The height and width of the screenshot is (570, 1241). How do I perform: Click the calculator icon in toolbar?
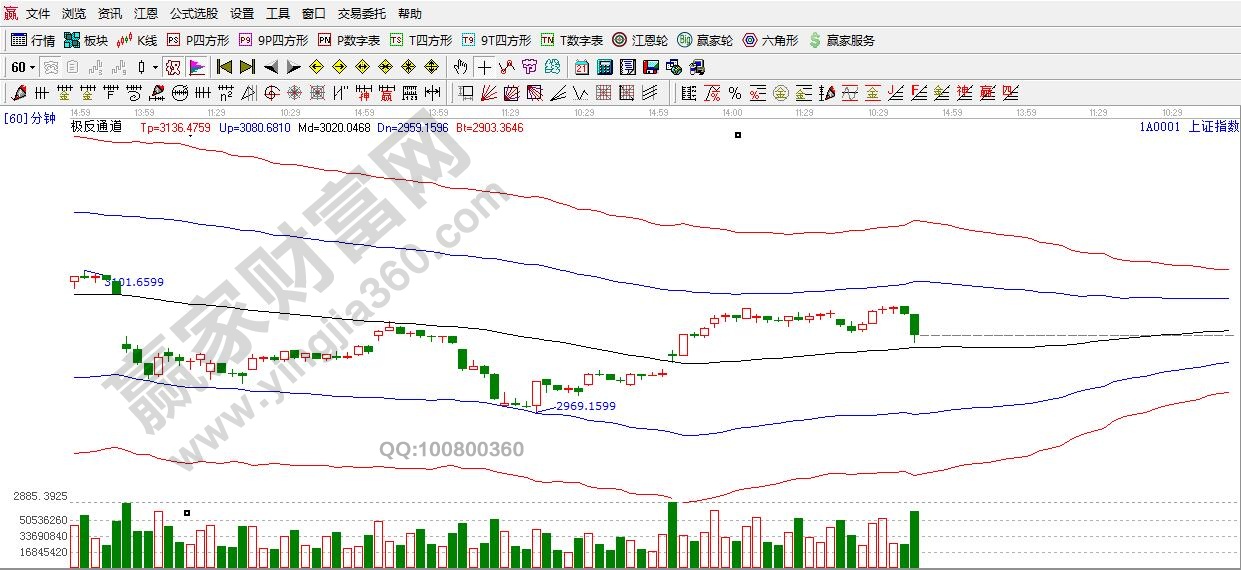(604, 67)
